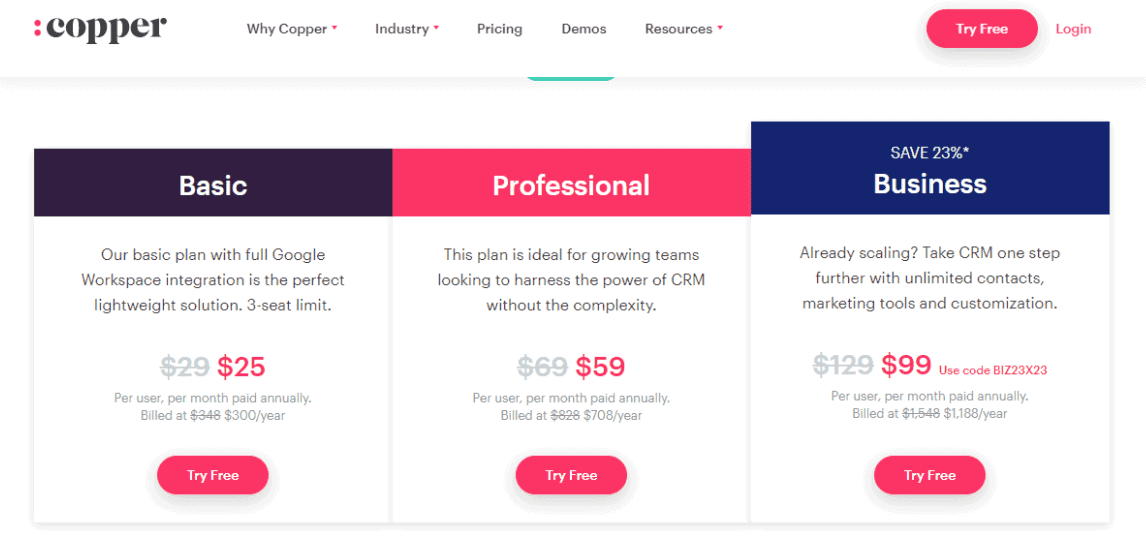
Task: Select the Professional plan header
Action: click(572, 183)
